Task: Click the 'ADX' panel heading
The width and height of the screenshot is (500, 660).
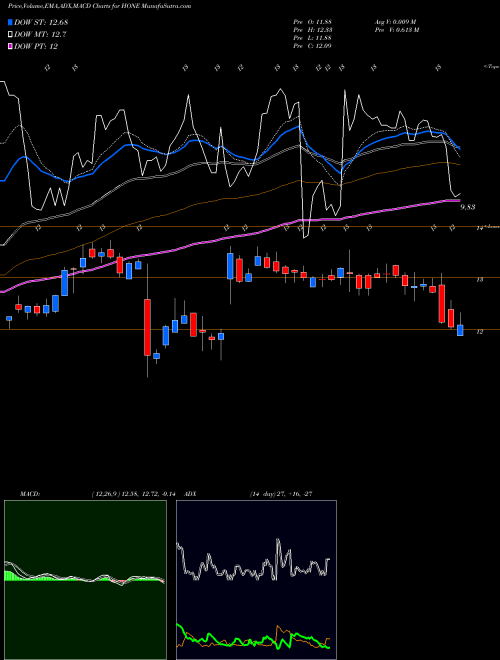Action: (x=190, y=494)
